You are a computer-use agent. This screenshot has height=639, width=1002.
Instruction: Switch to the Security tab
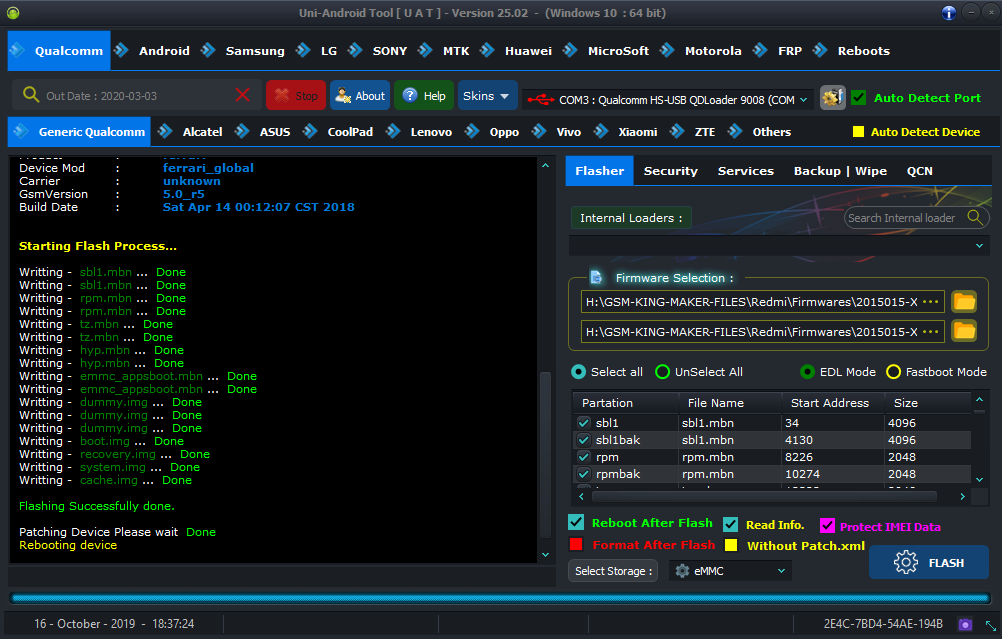click(671, 171)
